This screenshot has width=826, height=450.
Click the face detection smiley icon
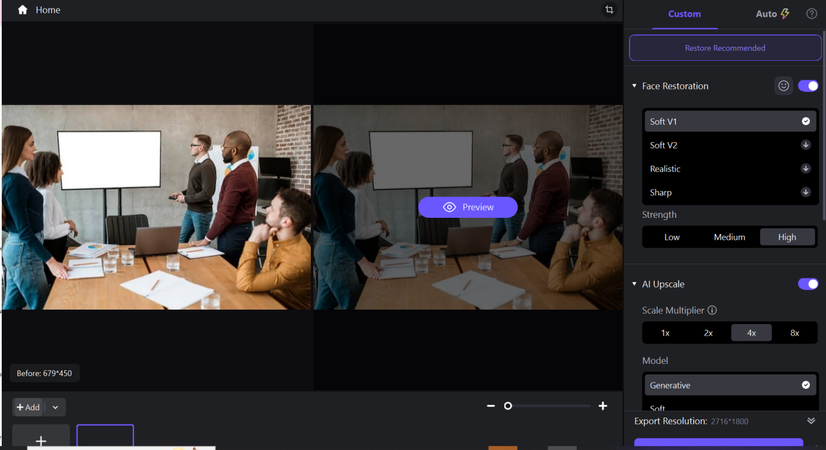pyautogui.click(x=783, y=85)
